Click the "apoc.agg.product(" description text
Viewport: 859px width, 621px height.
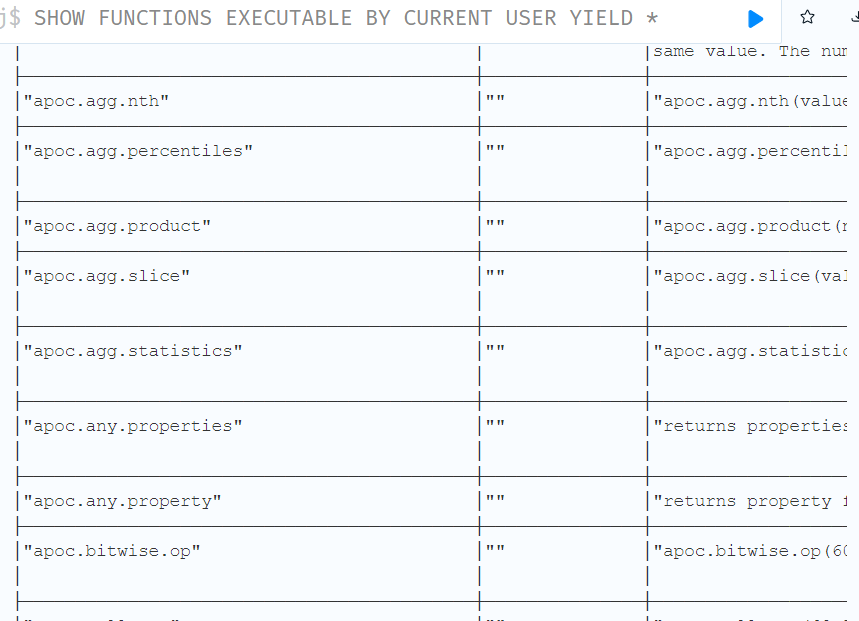(x=750, y=226)
